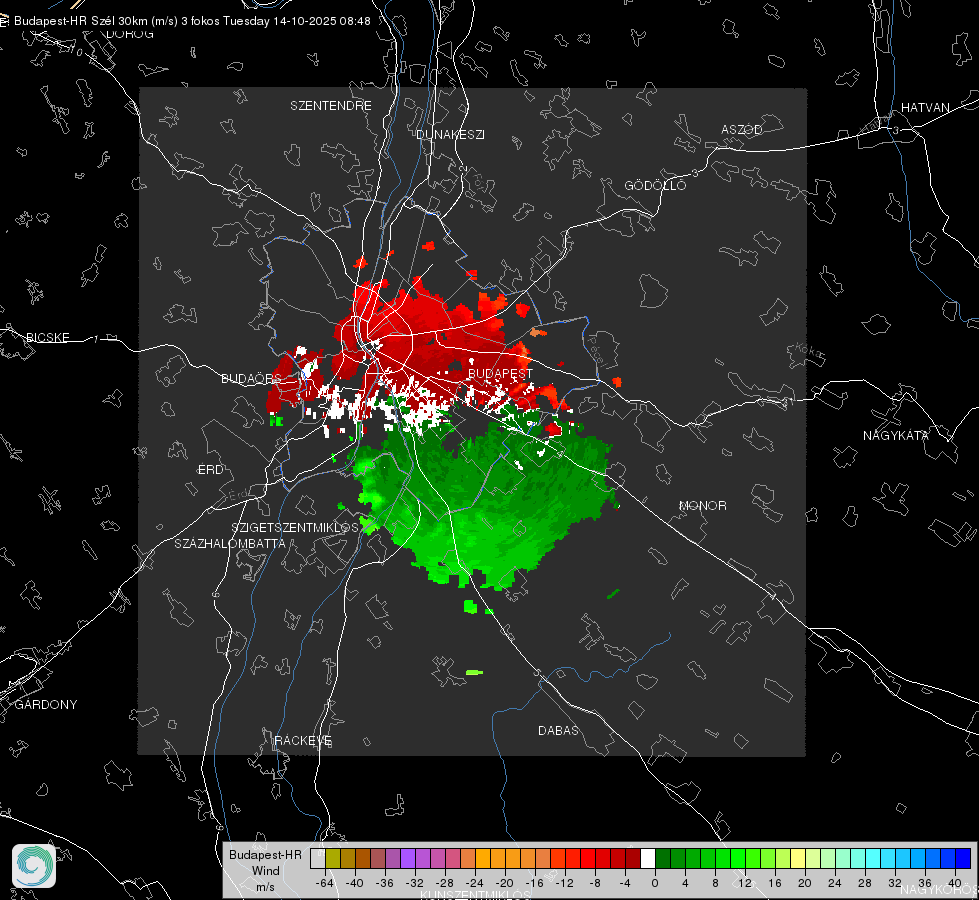Click the -64 legend scale value

(x=324, y=883)
